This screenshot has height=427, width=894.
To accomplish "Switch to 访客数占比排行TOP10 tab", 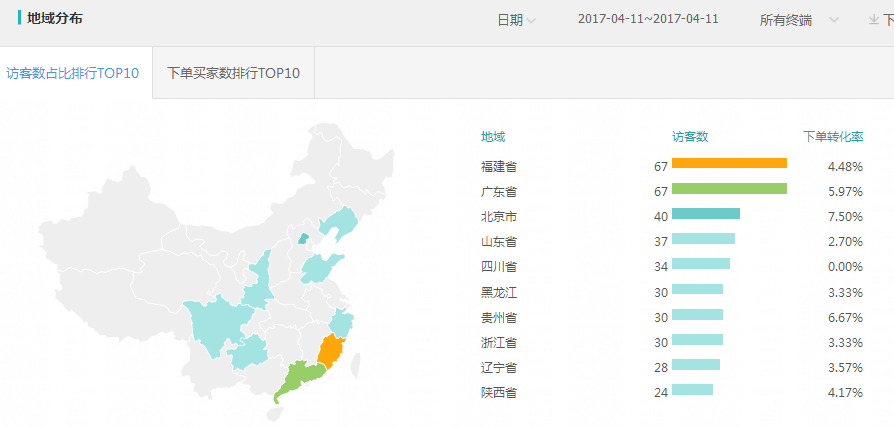I will tap(73, 73).
